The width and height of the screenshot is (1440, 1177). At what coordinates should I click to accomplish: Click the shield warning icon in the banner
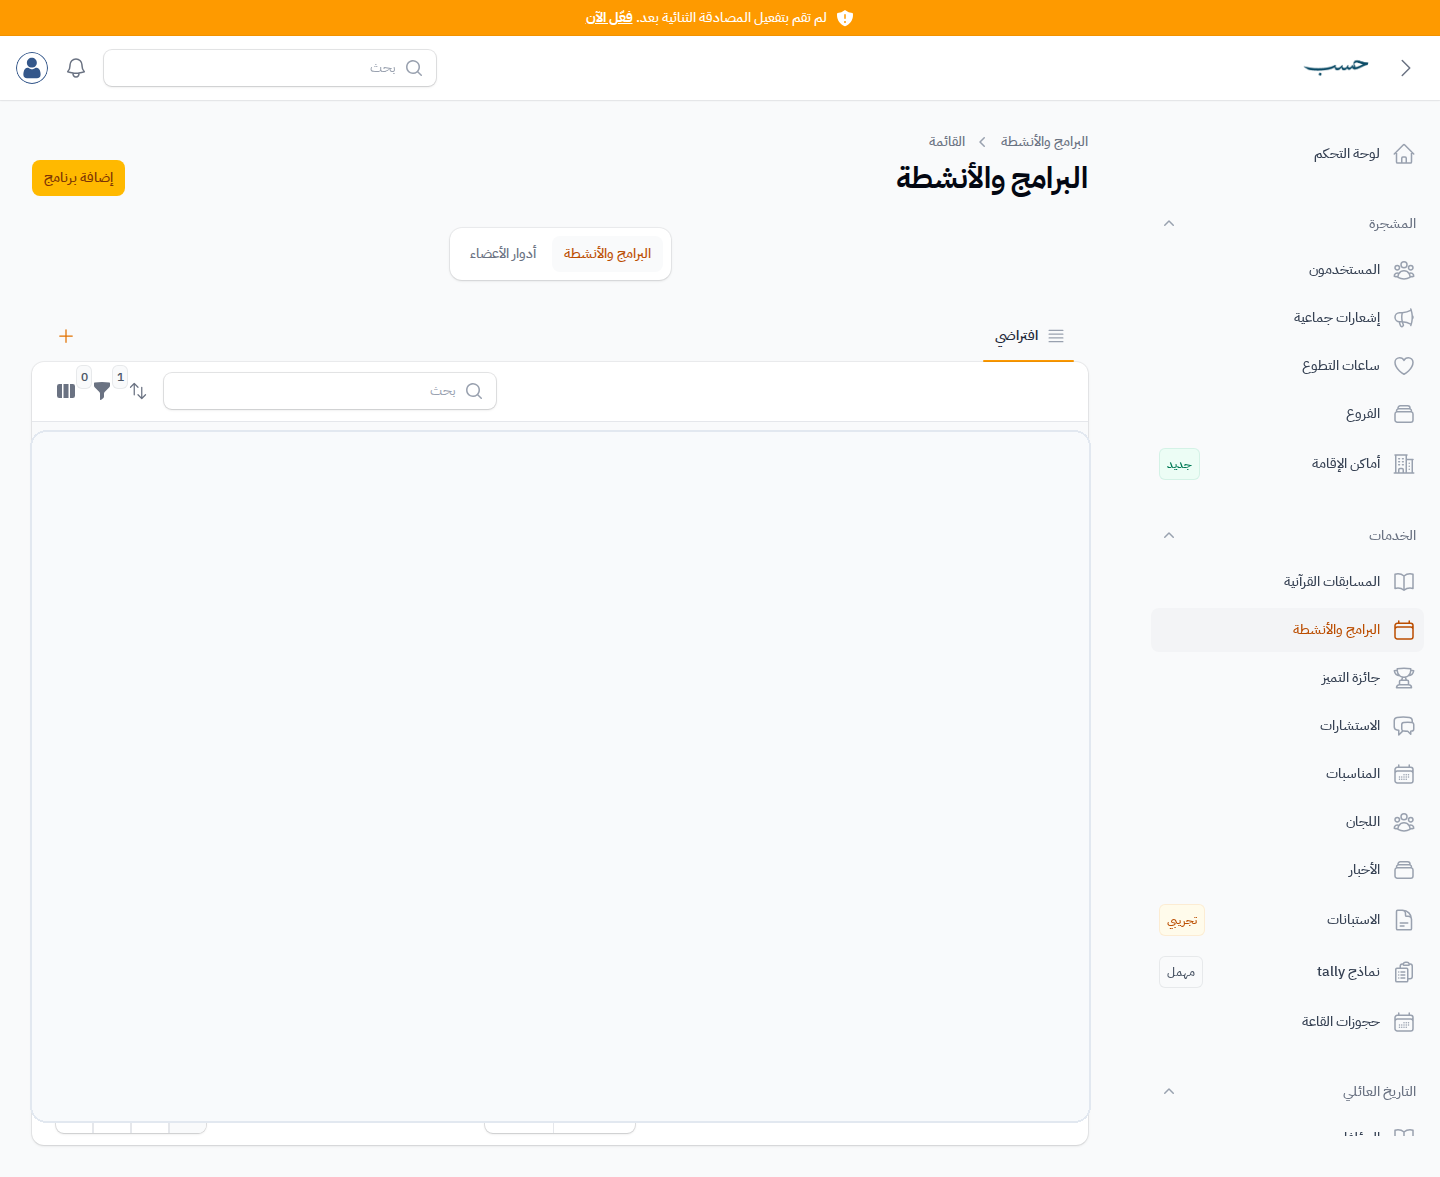[845, 18]
